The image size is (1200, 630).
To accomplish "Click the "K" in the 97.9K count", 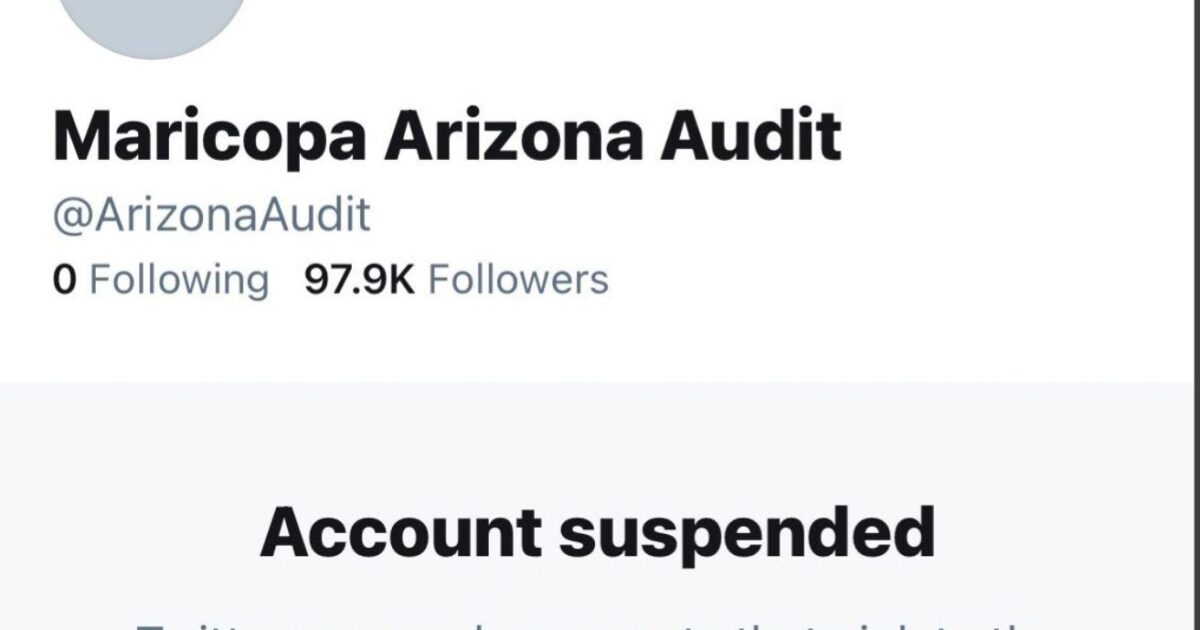I will pyautogui.click(x=401, y=280).
